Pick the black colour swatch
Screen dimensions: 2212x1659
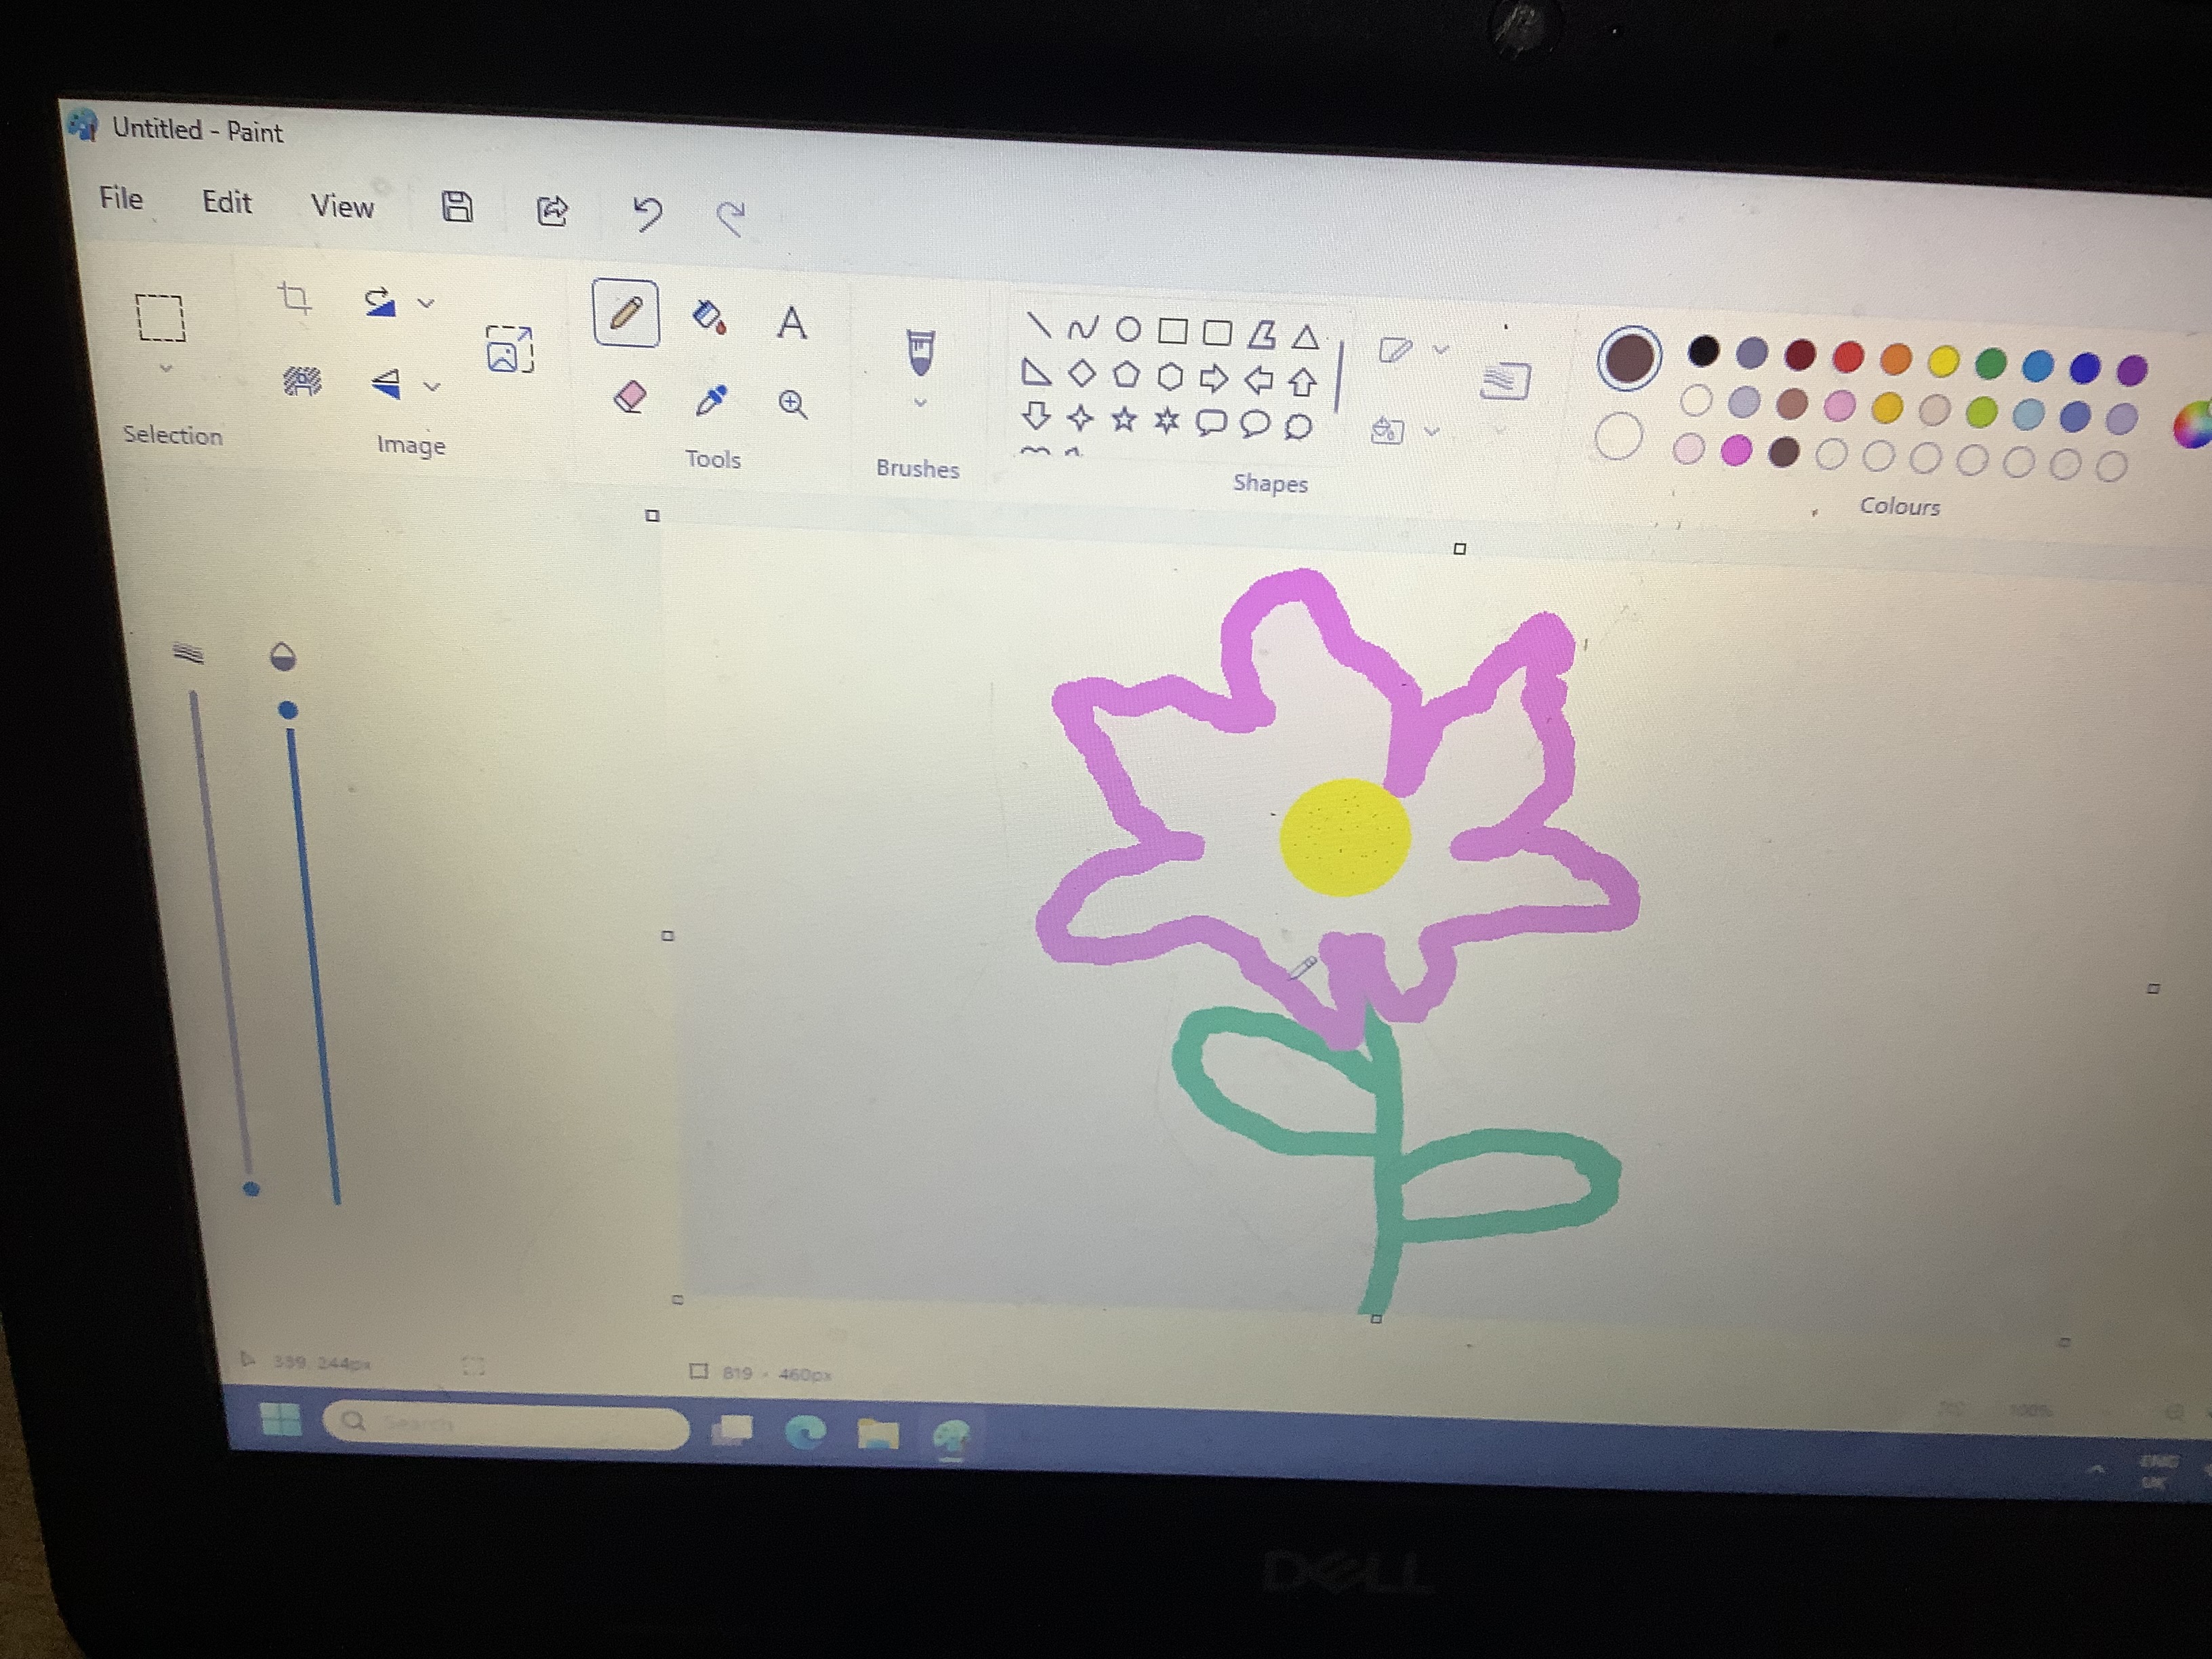(x=1703, y=351)
